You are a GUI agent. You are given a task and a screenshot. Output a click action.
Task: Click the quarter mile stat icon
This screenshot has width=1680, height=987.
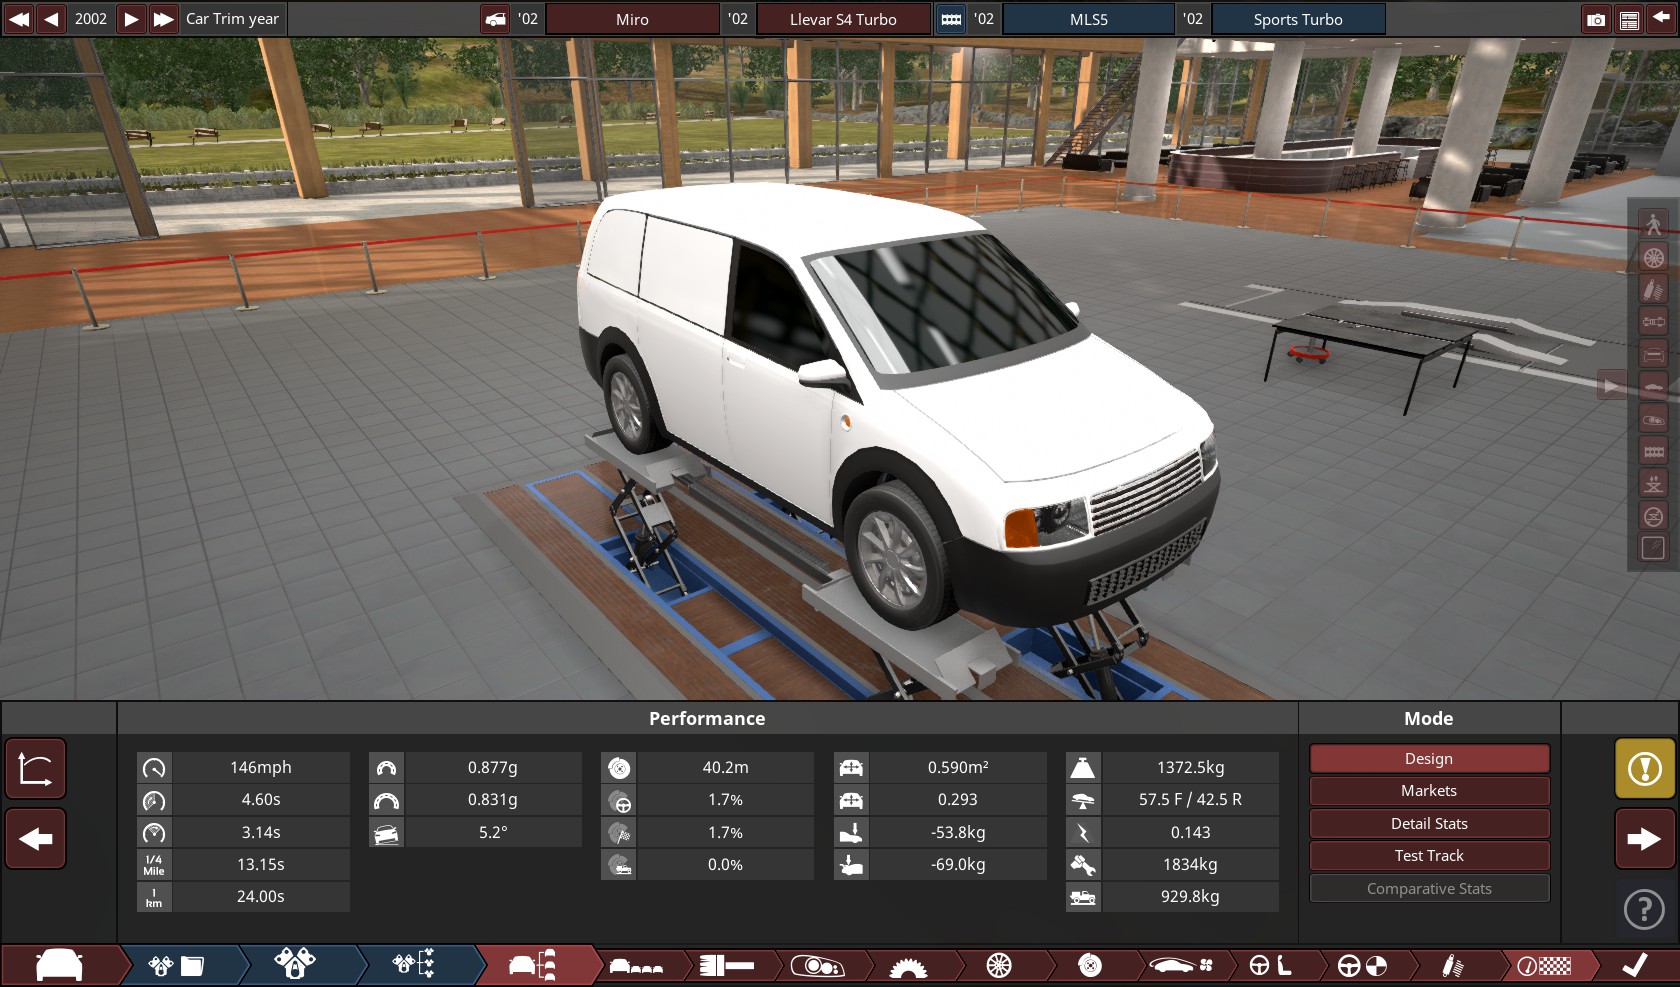tap(154, 865)
